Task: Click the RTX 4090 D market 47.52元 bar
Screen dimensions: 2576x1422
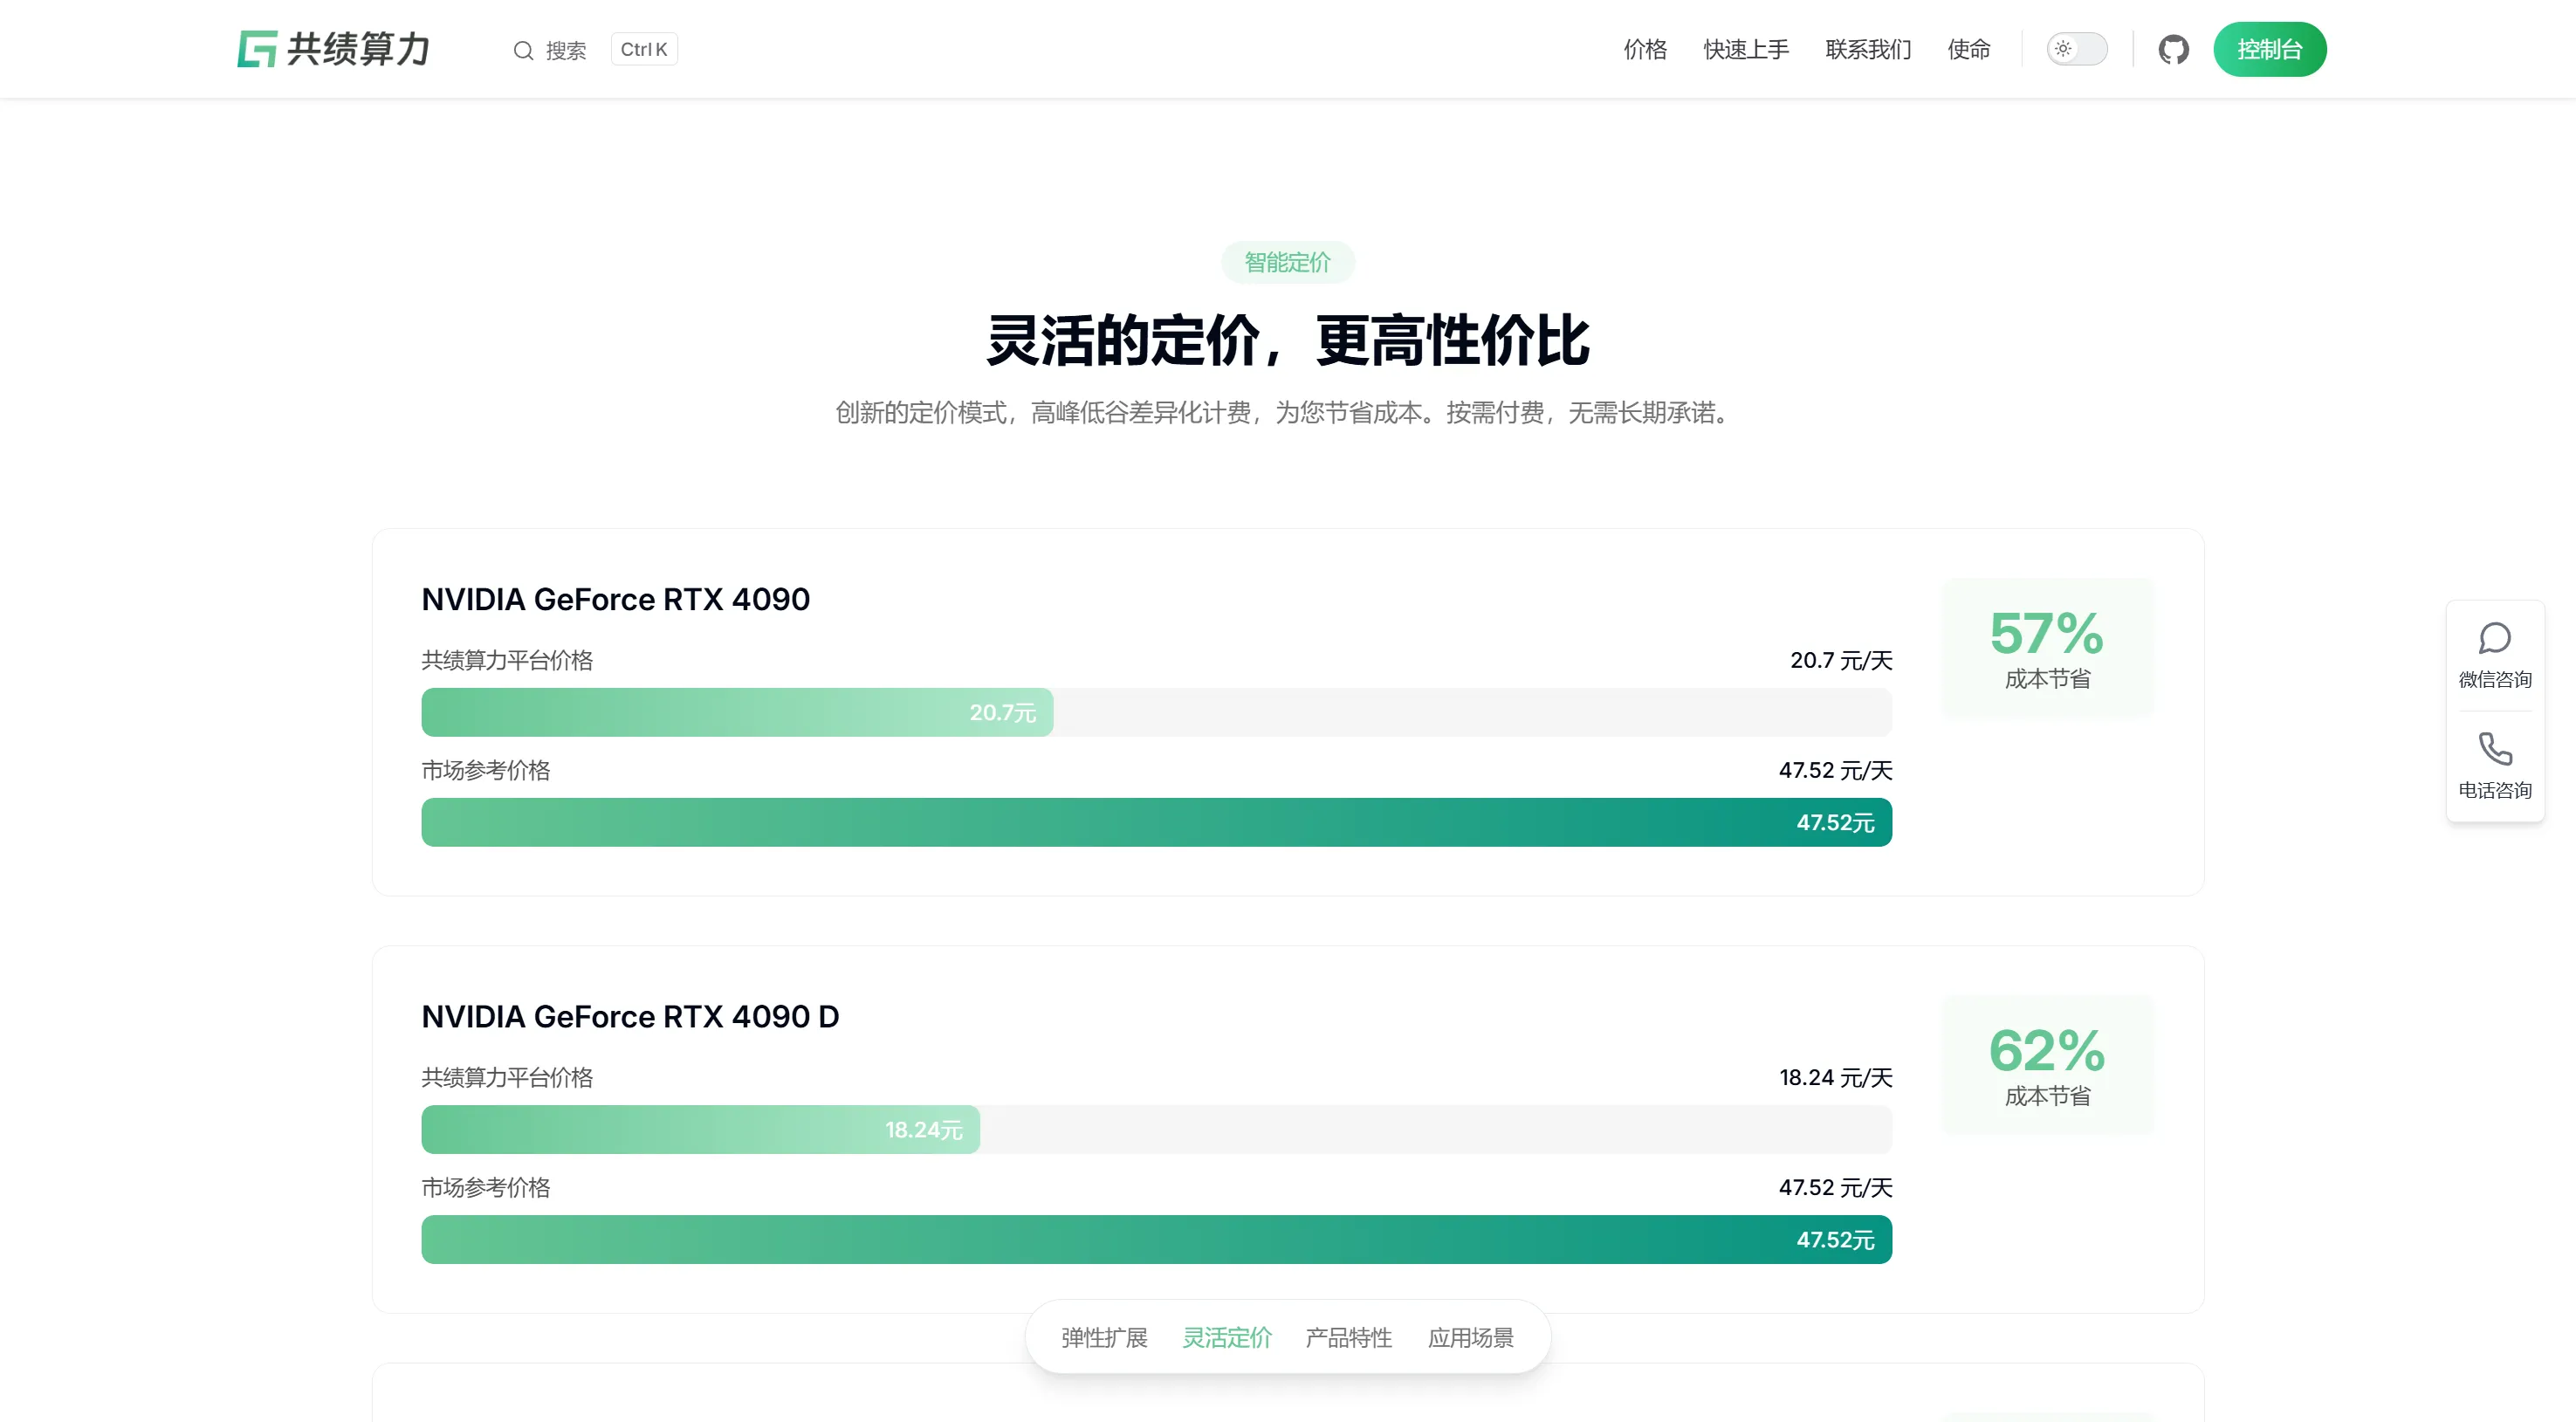Action: 1156,1239
